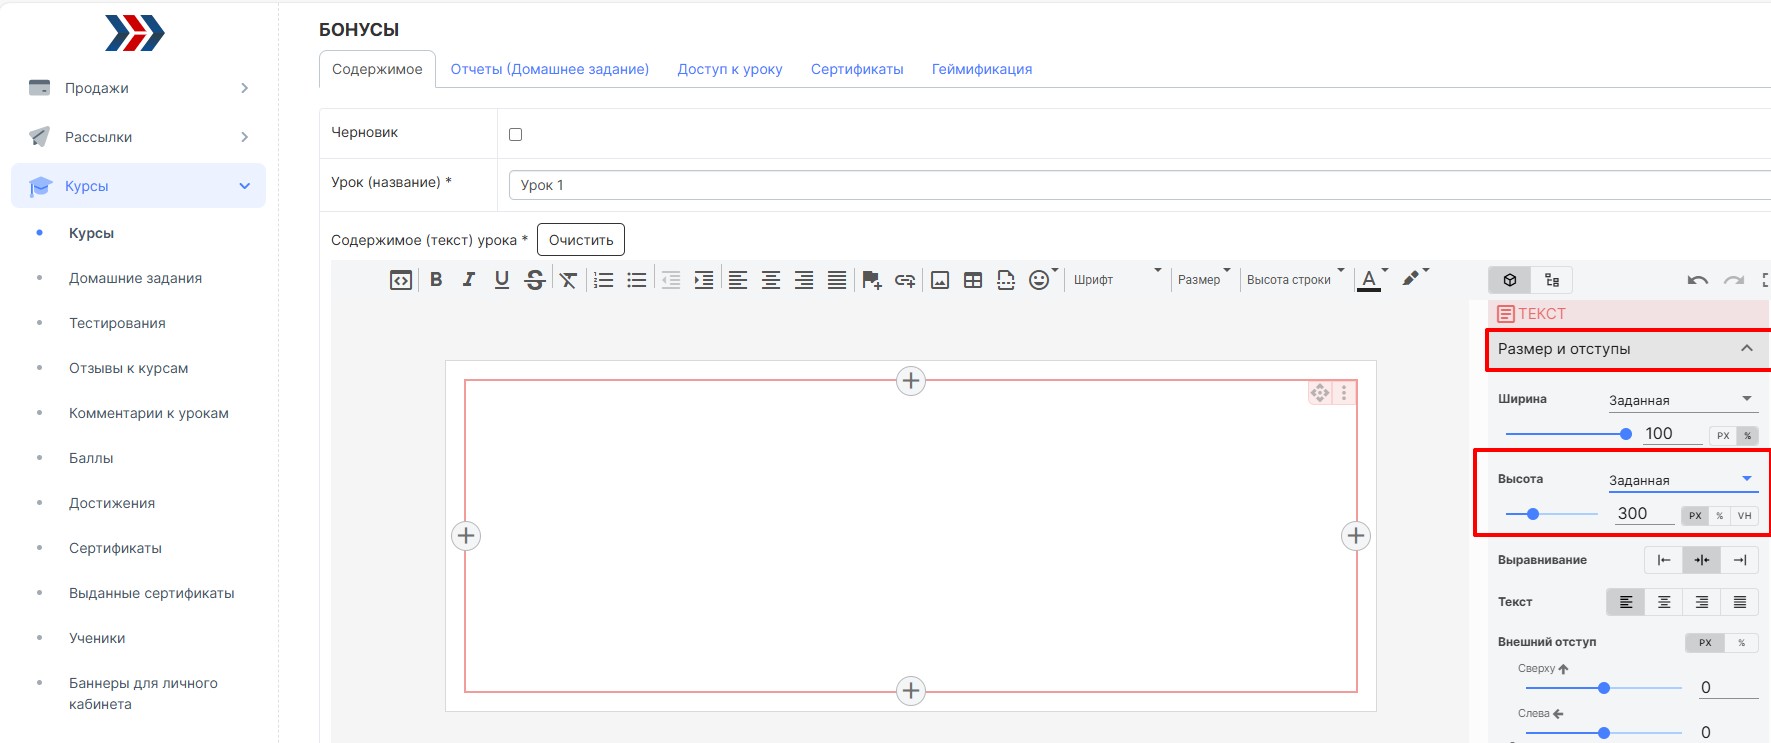Click the Очистить button
Screen dimensions: 1771x743
click(581, 240)
